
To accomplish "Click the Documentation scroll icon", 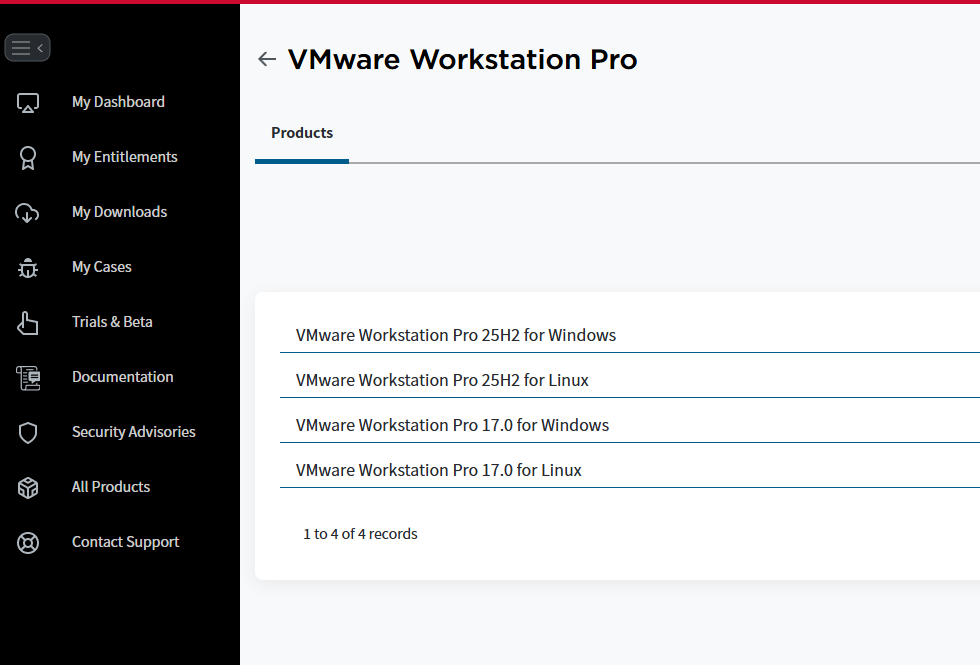I will pos(28,377).
